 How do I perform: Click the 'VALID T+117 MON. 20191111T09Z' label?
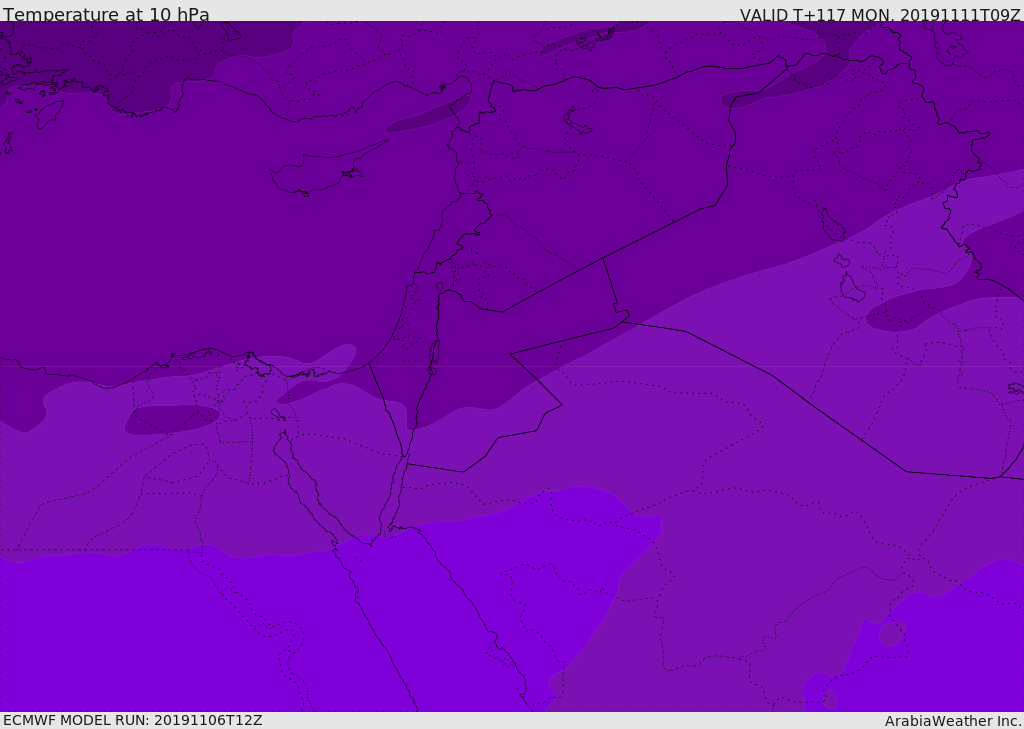point(880,15)
